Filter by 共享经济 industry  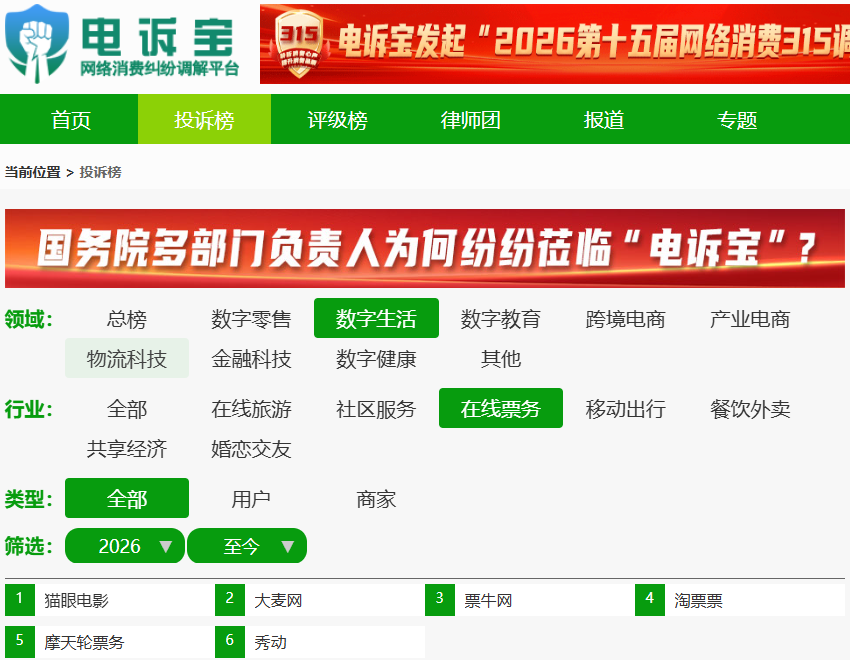pos(127,448)
